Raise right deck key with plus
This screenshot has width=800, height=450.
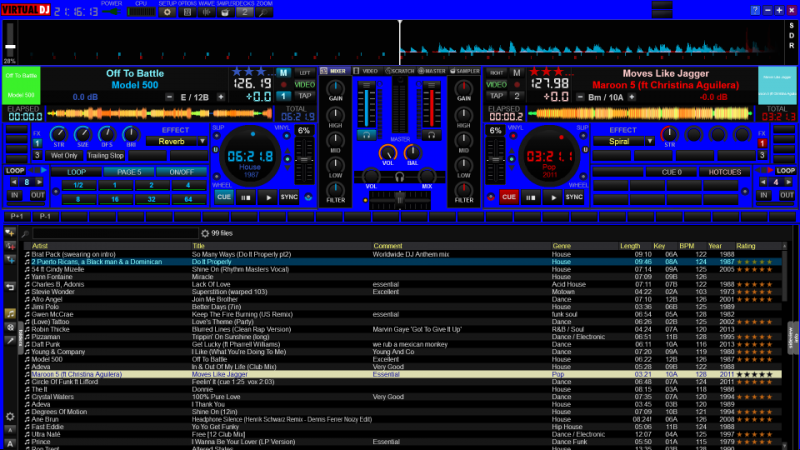[x=632, y=97]
